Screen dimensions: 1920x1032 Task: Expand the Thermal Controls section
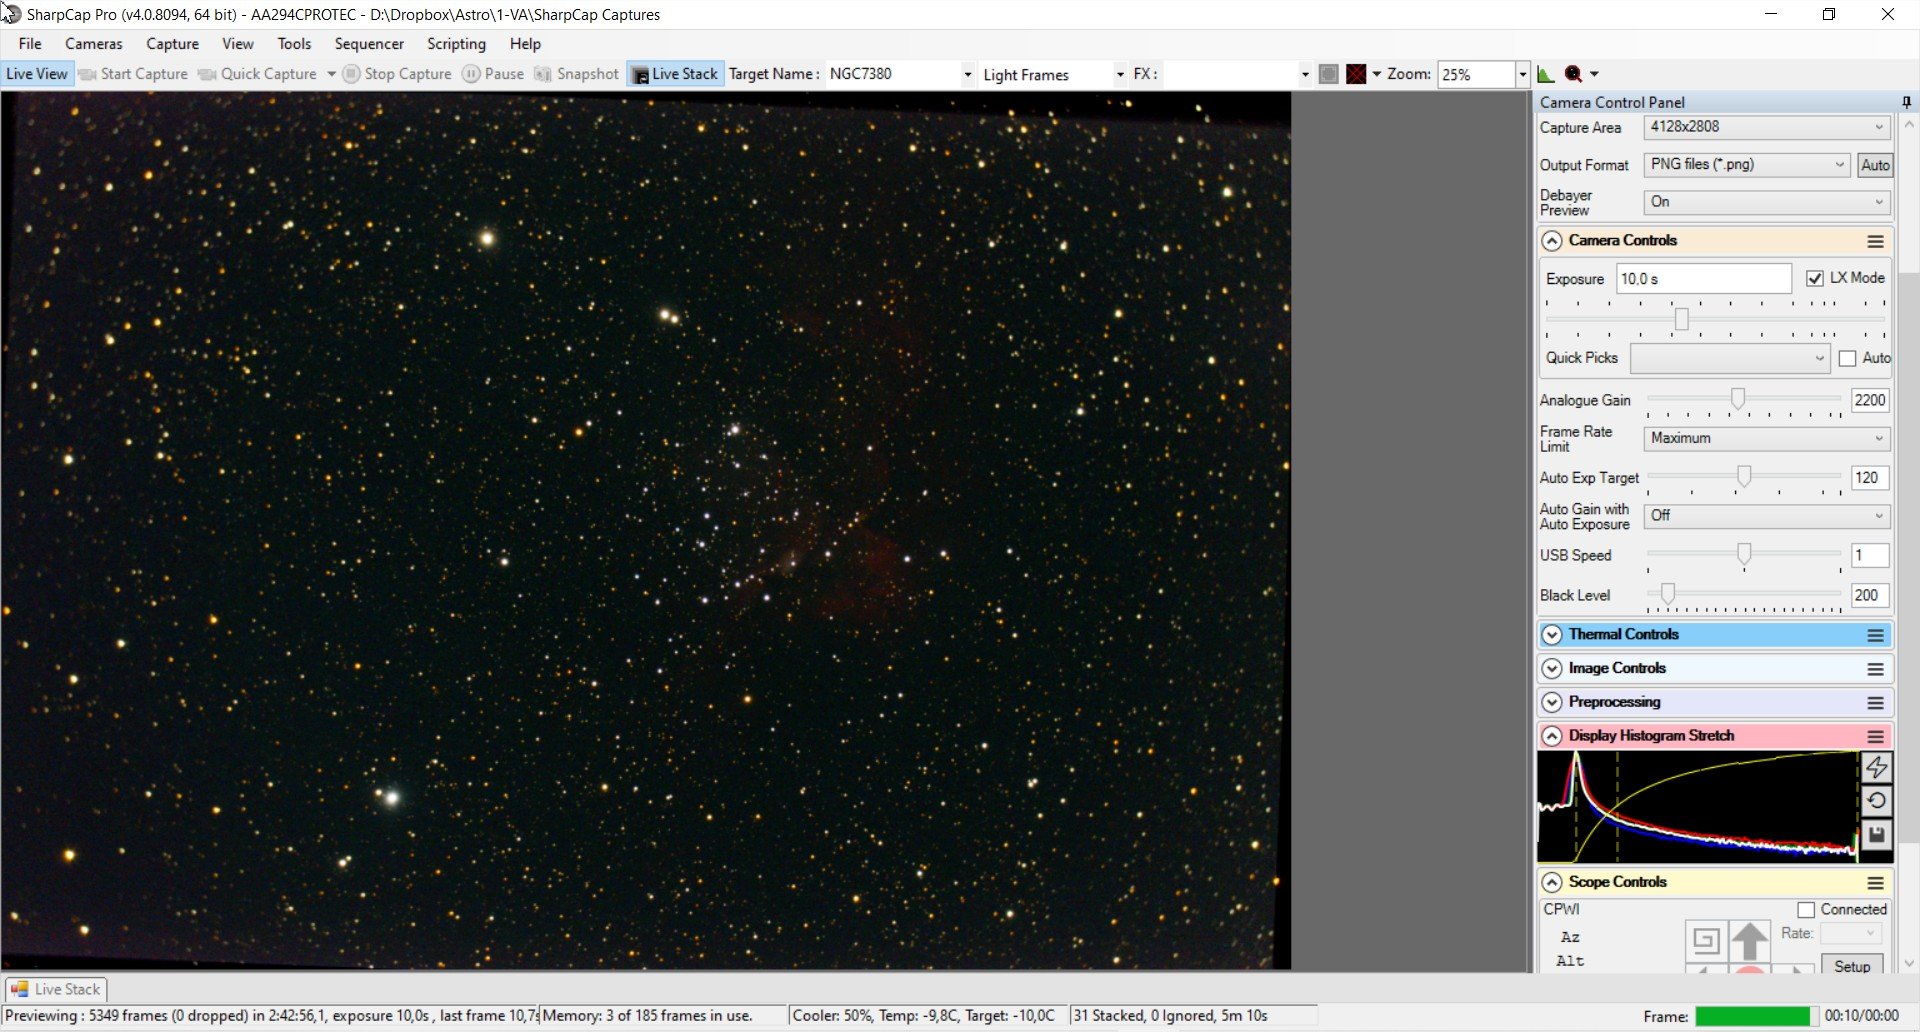[x=1552, y=635]
